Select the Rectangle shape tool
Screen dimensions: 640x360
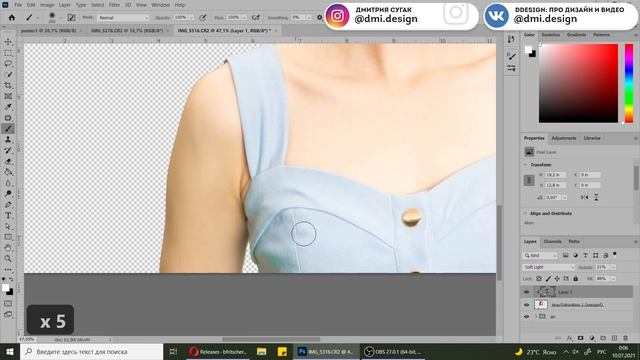click(8, 237)
